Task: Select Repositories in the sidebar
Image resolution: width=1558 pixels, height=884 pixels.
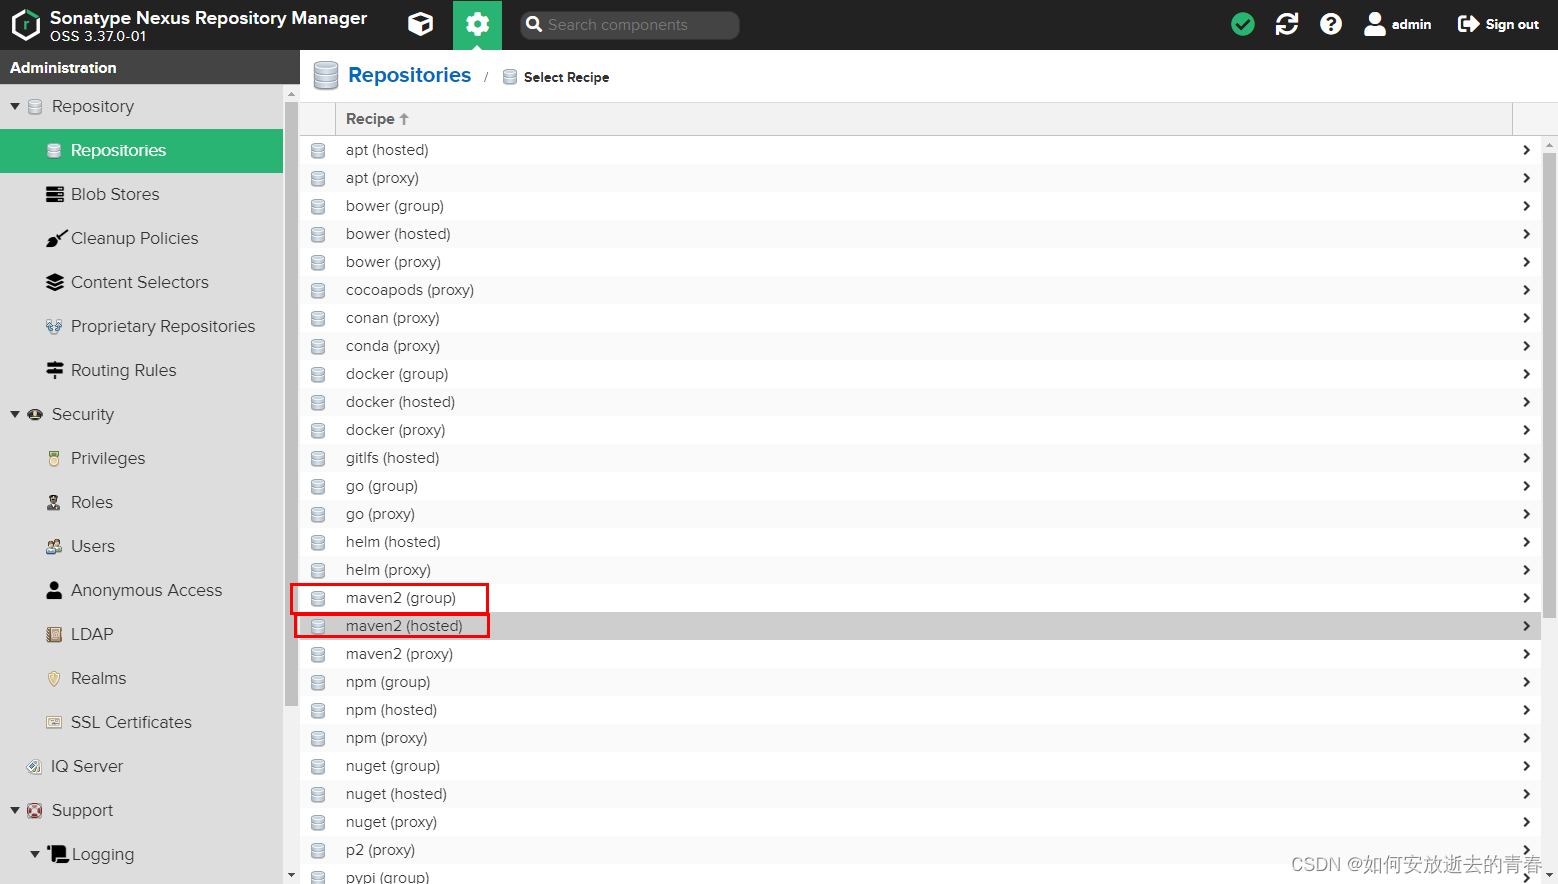Action: click(142, 151)
